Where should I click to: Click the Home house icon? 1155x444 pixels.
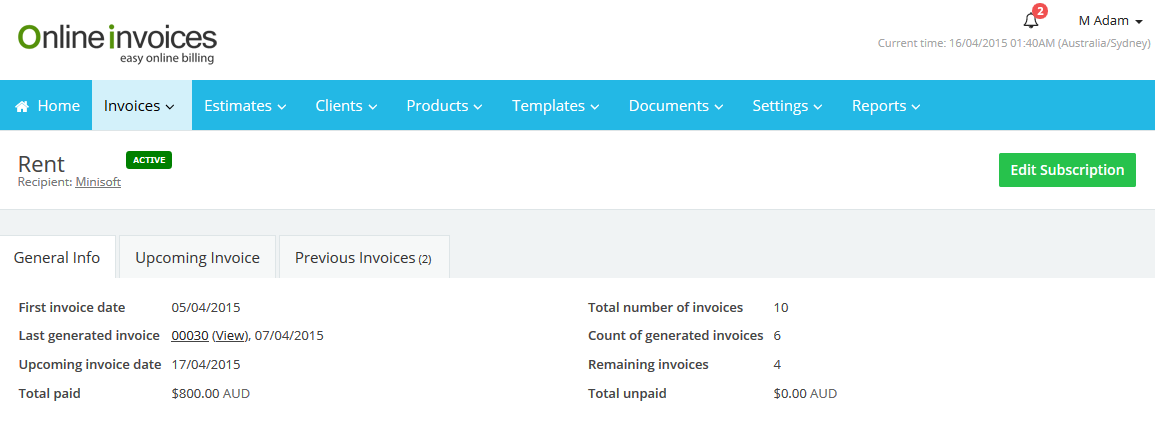pyautogui.click(x=22, y=106)
